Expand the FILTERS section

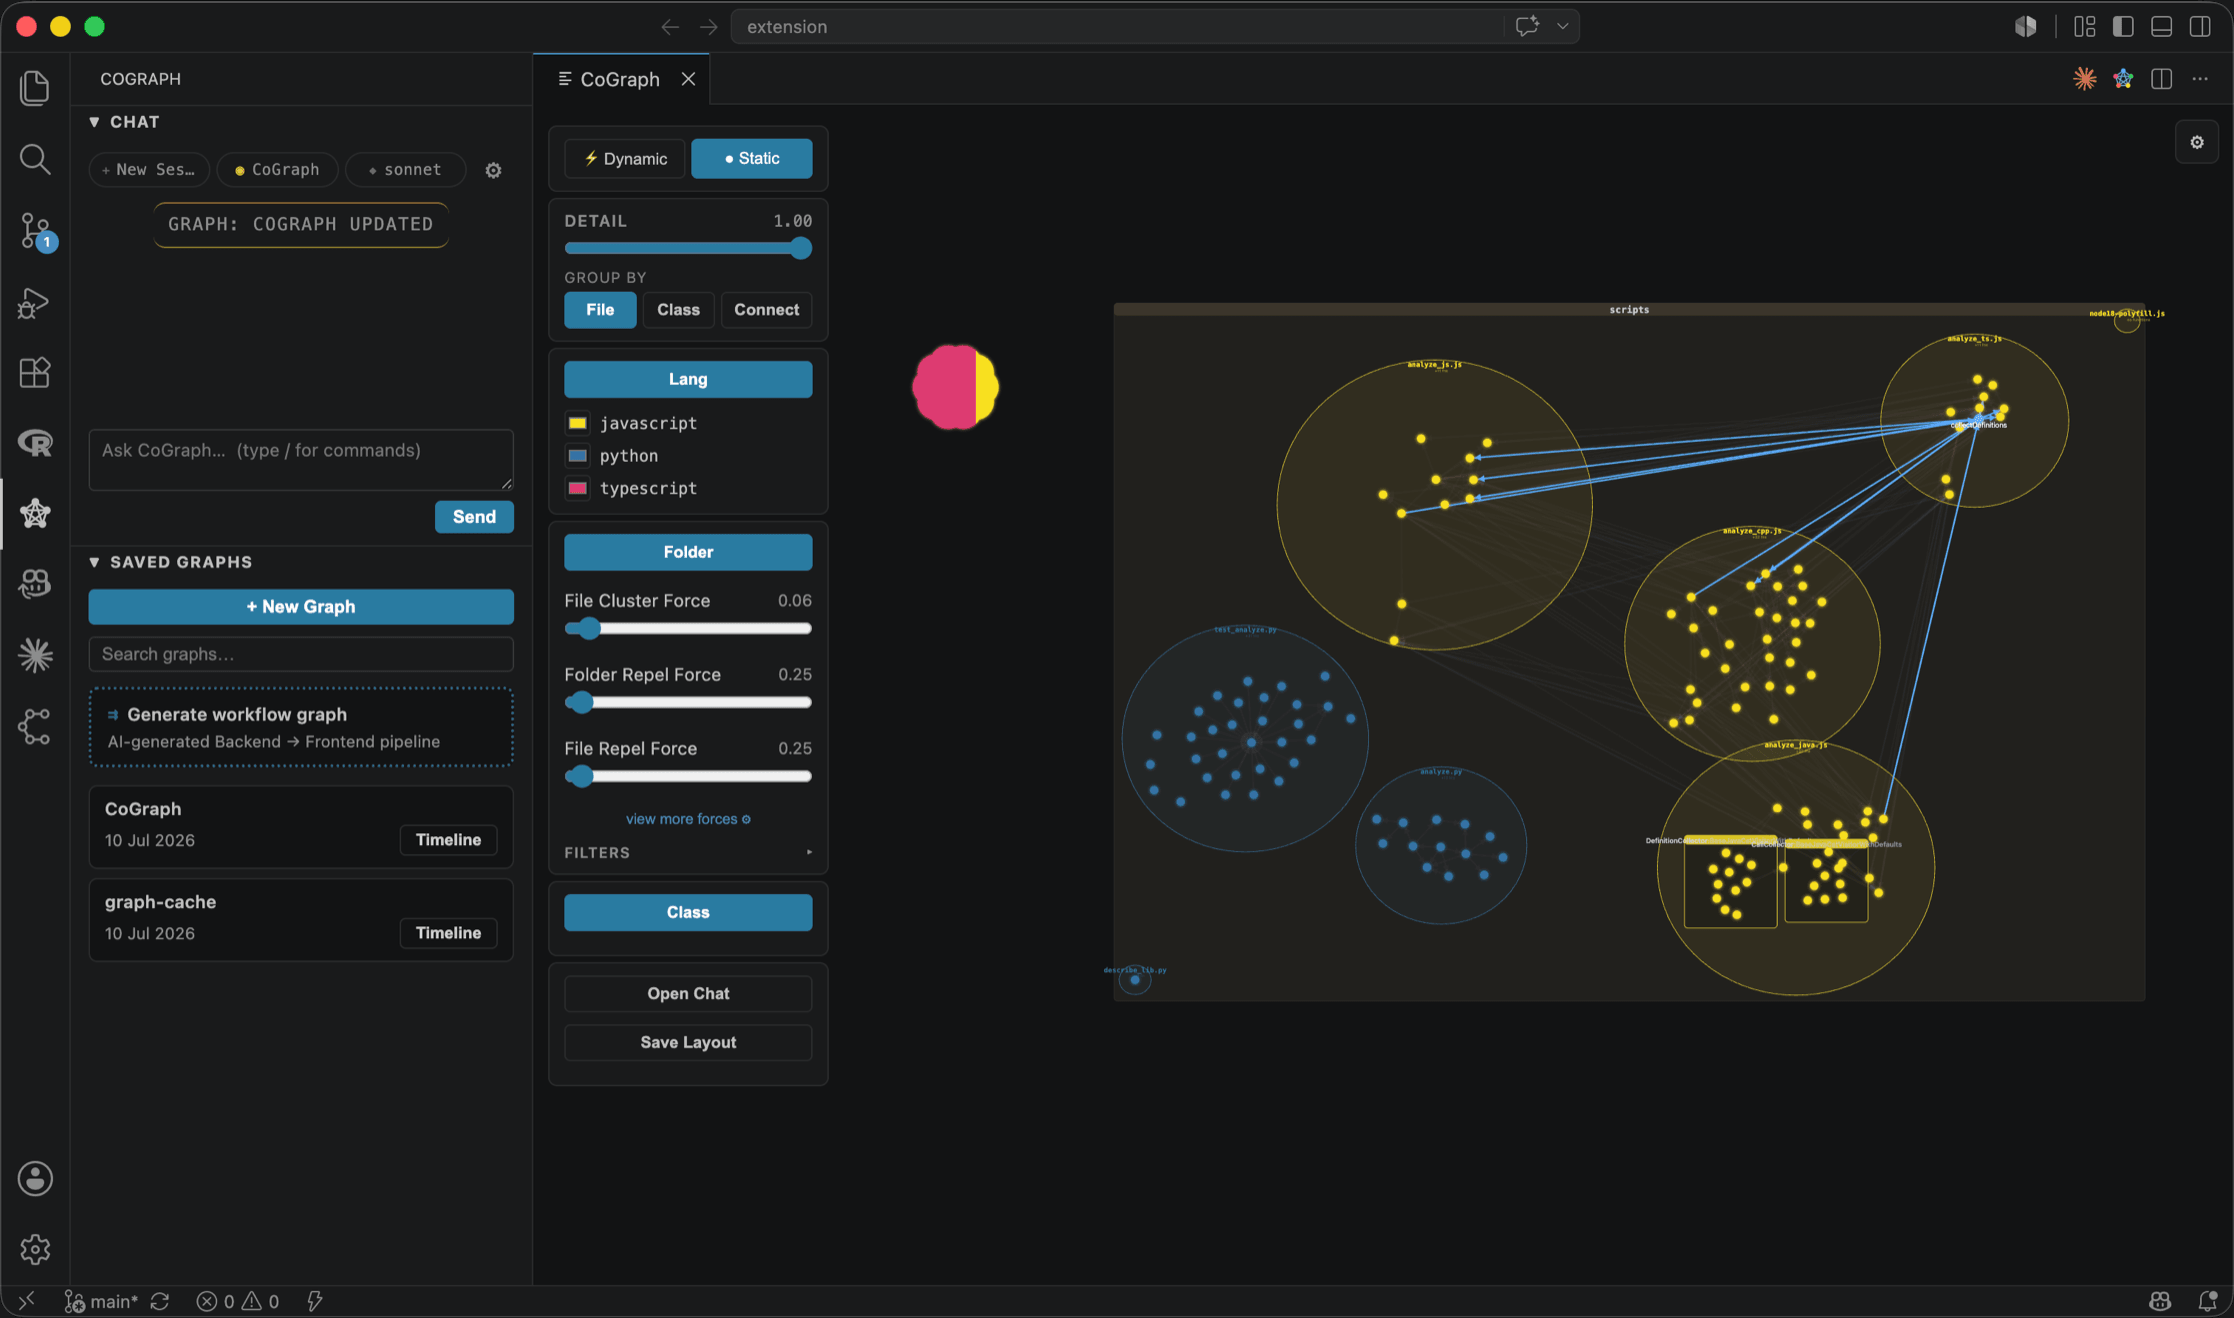point(688,853)
